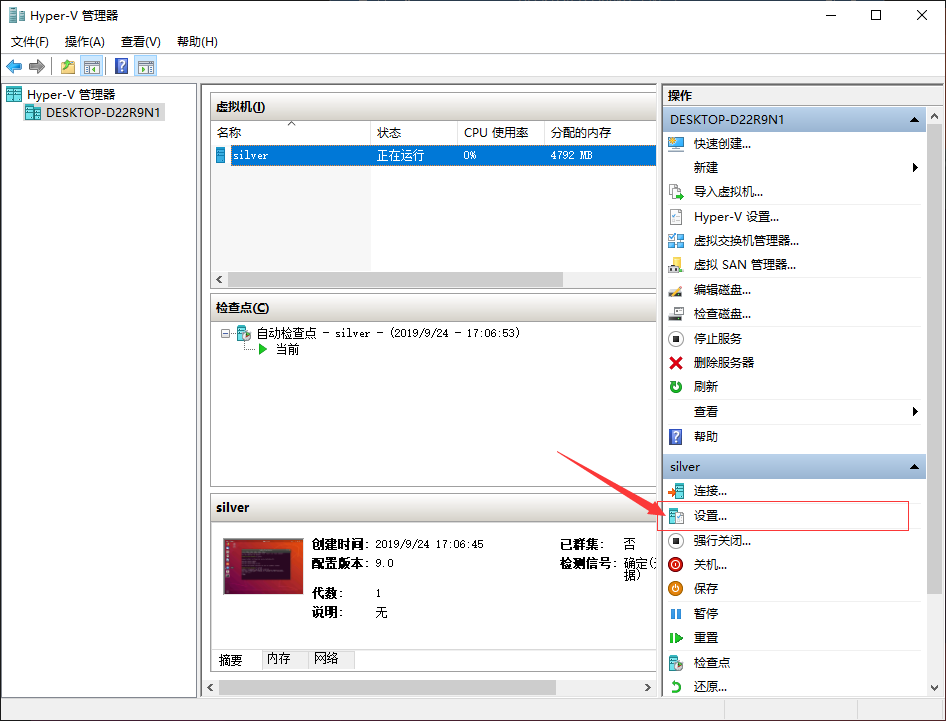
Task: Collapse the silver actions section
Action: [914, 466]
